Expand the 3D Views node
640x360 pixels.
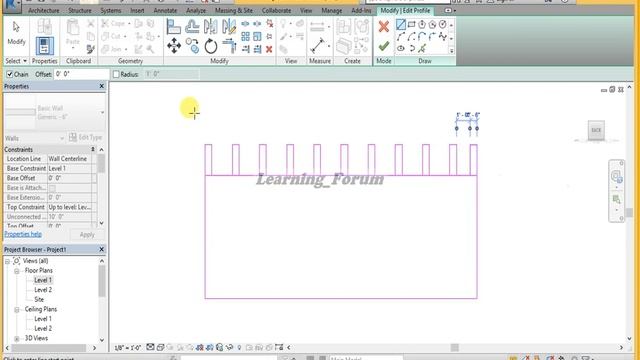pos(17,339)
